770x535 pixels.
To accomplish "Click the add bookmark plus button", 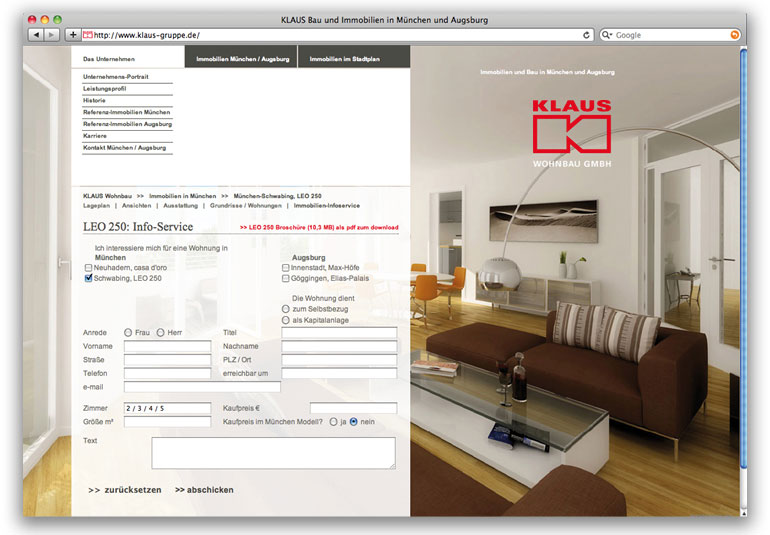I will pyautogui.click(x=73, y=35).
